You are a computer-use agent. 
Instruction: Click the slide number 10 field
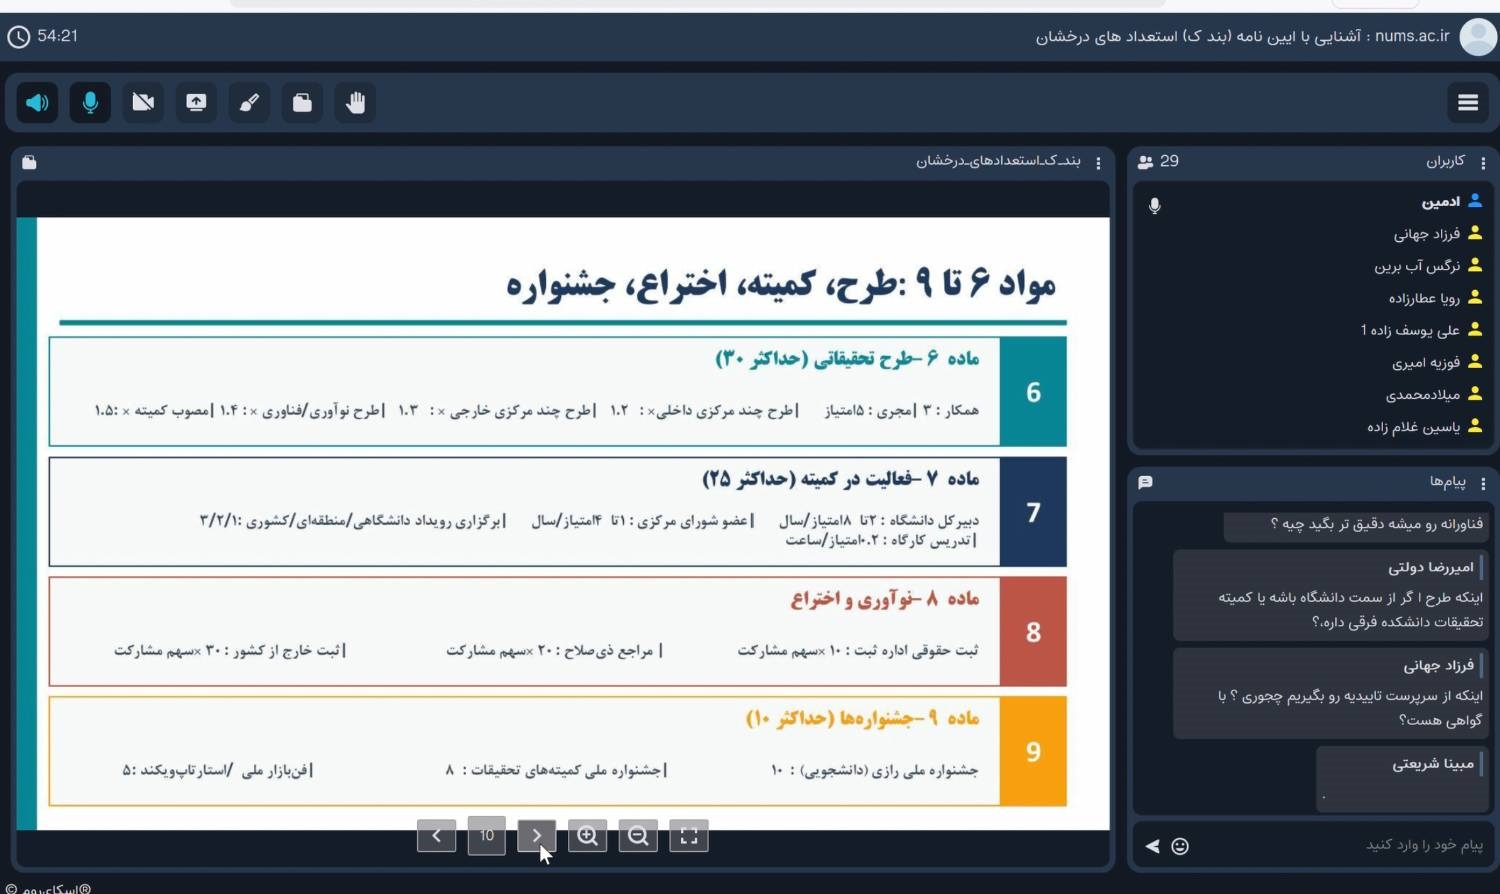coord(487,835)
